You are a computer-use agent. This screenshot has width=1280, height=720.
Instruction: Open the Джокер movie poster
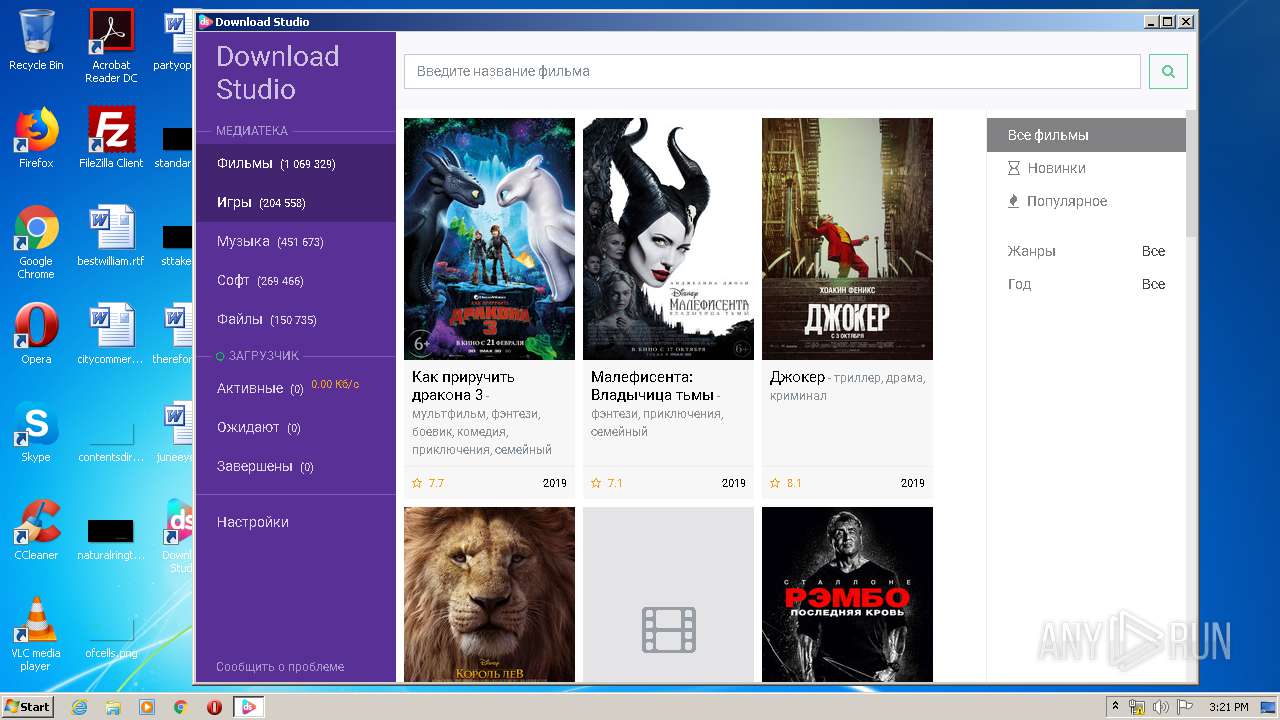pyautogui.click(x=847, y=239)
